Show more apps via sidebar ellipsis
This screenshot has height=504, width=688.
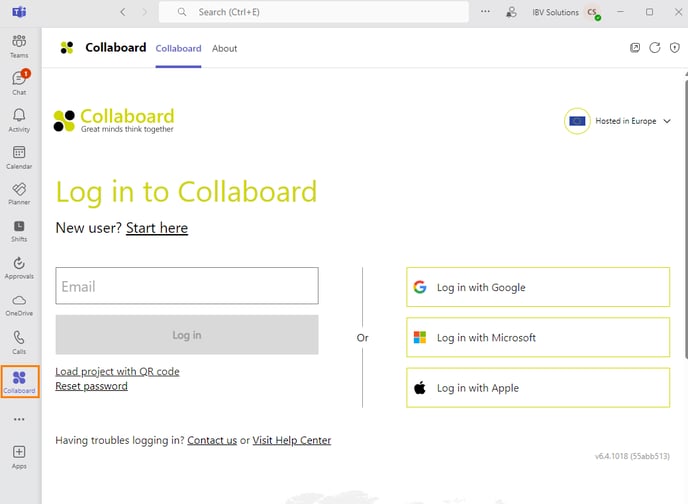(19, 419)
